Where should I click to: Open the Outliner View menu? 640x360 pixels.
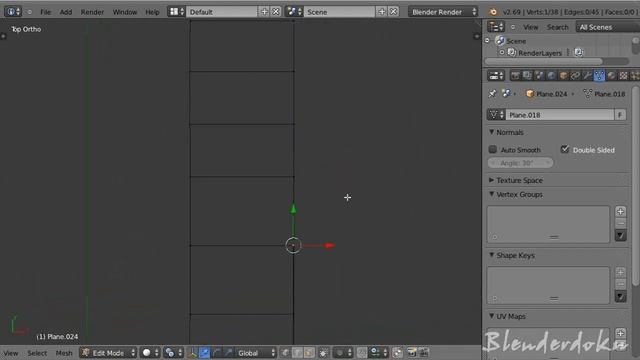pyautogui.click(x=531, y=27)
